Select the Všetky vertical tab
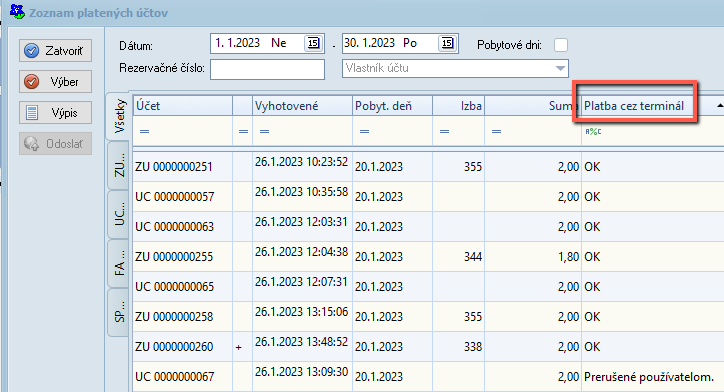The height and width of the screenshot is (392, 724). 119,116
